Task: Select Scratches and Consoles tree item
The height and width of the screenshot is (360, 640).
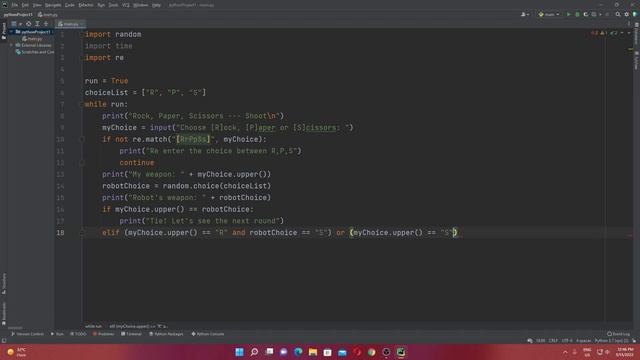Action: 35,52
